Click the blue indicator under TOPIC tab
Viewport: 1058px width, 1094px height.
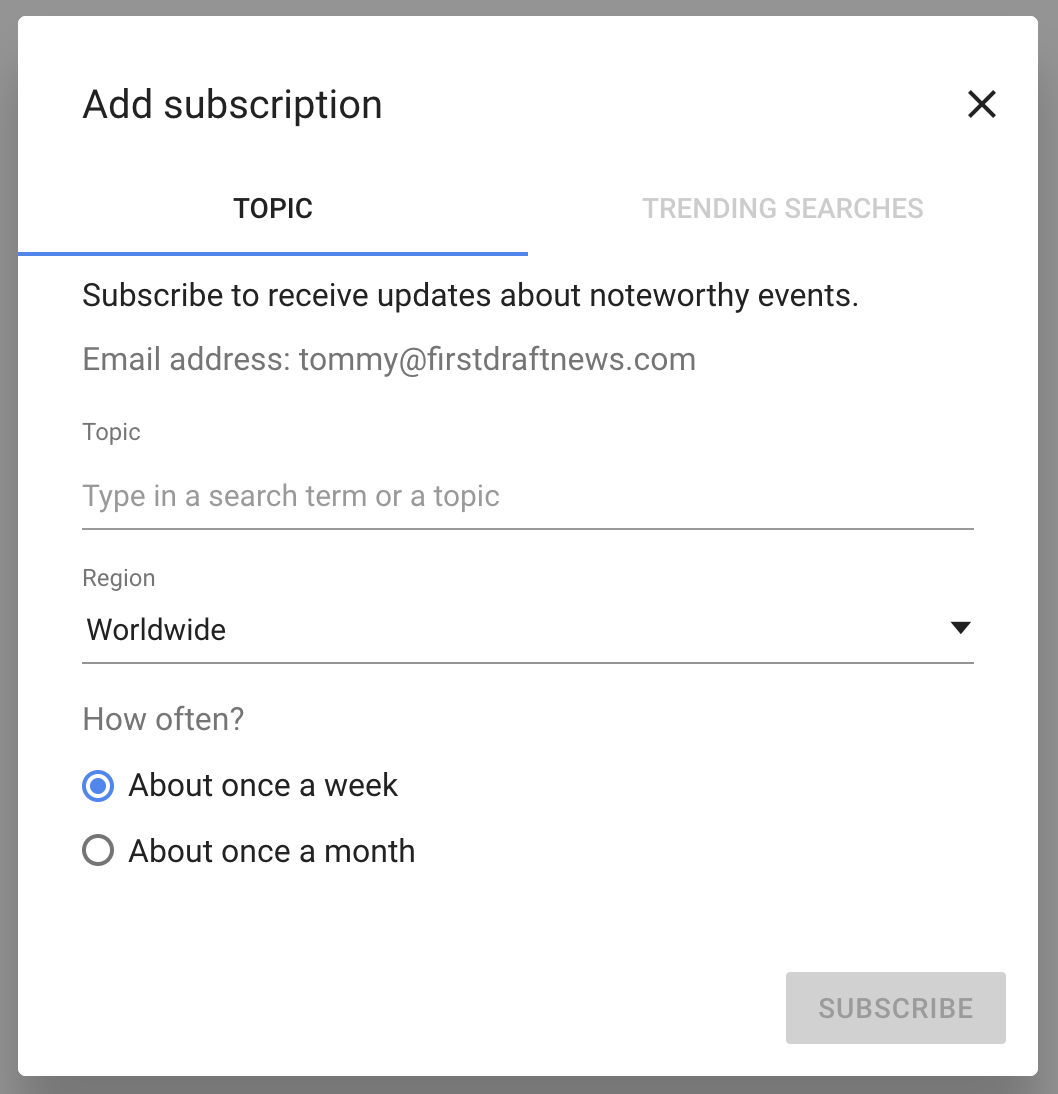(x=273, y=254)
